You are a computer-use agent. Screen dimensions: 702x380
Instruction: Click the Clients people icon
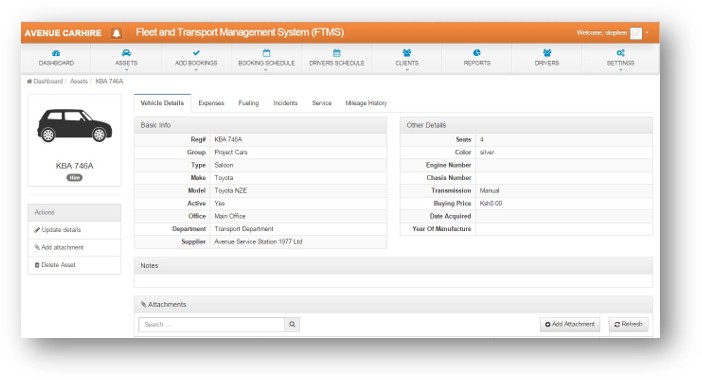coord(407,53)
